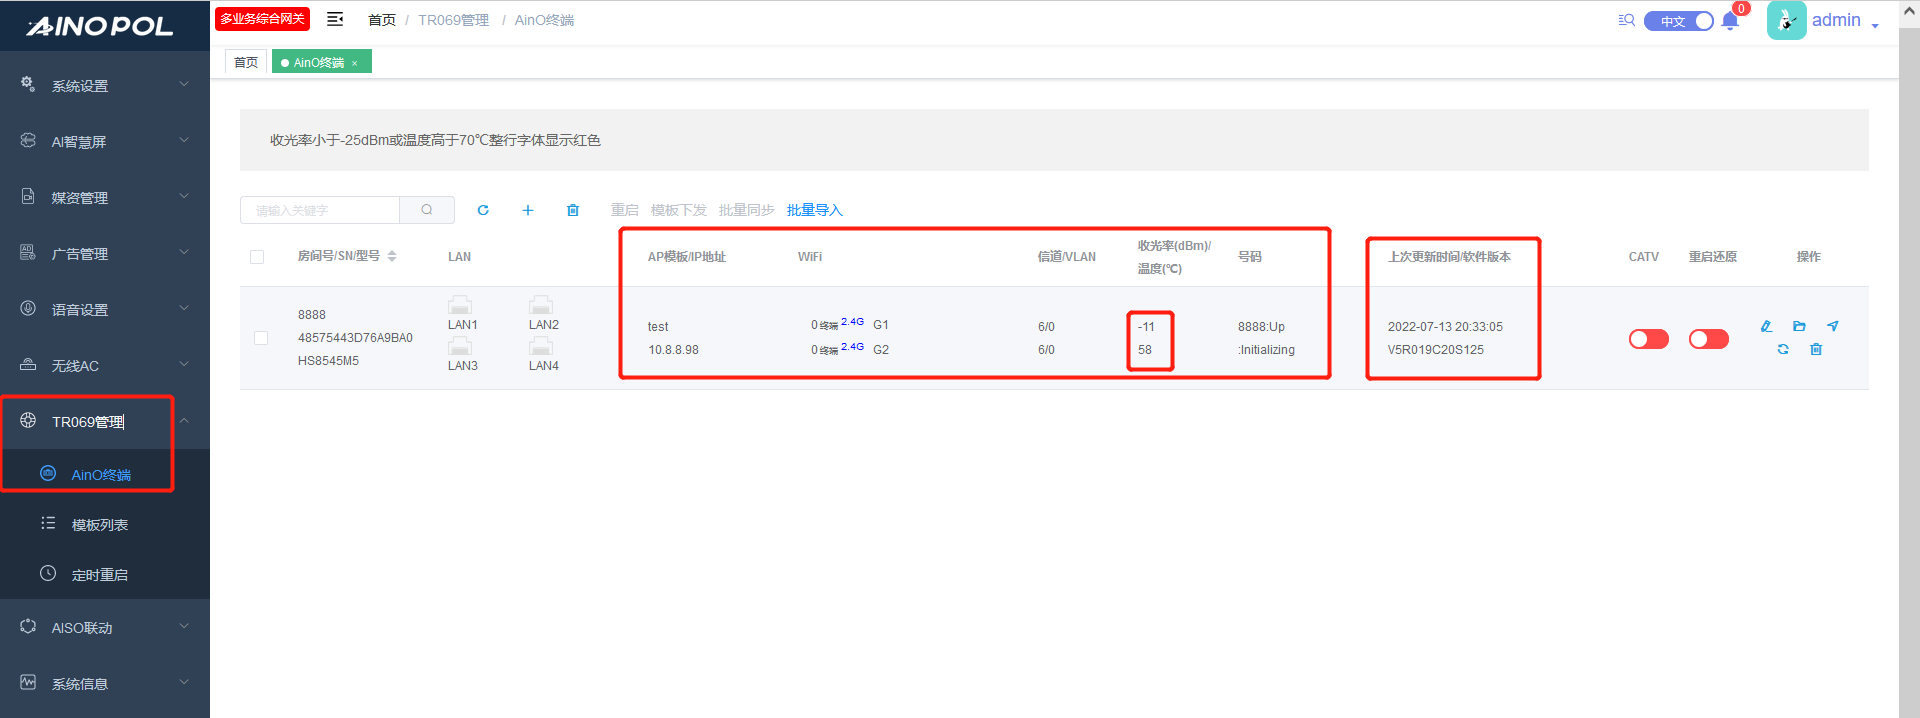Click the keyword search input field
Image resolution: width=1920 pixels, height=718 pixels.
(x=320, y=210)
